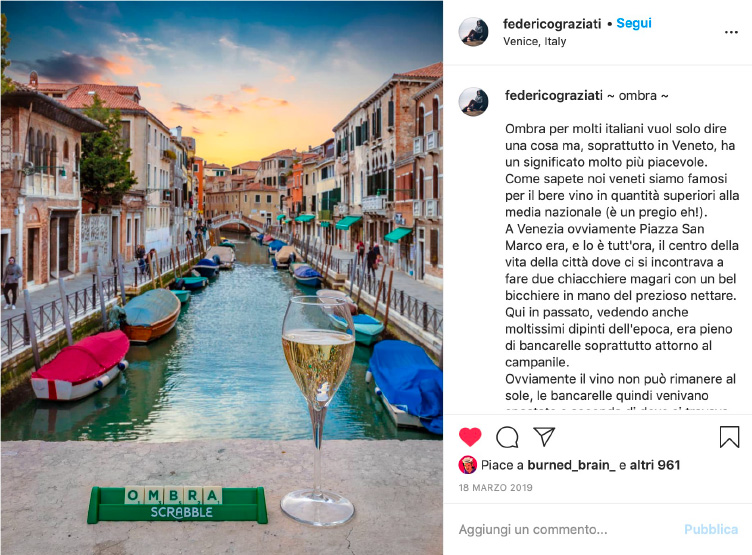The height and width of the screenshot is (555, 752).
Task: Click caption profile picture avatar
Action: click(473, 102)
